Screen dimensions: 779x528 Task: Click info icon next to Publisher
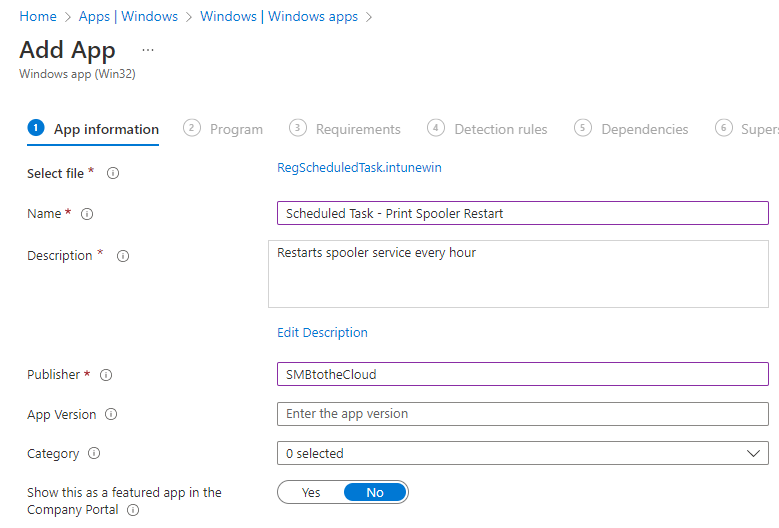click(106, 375)
